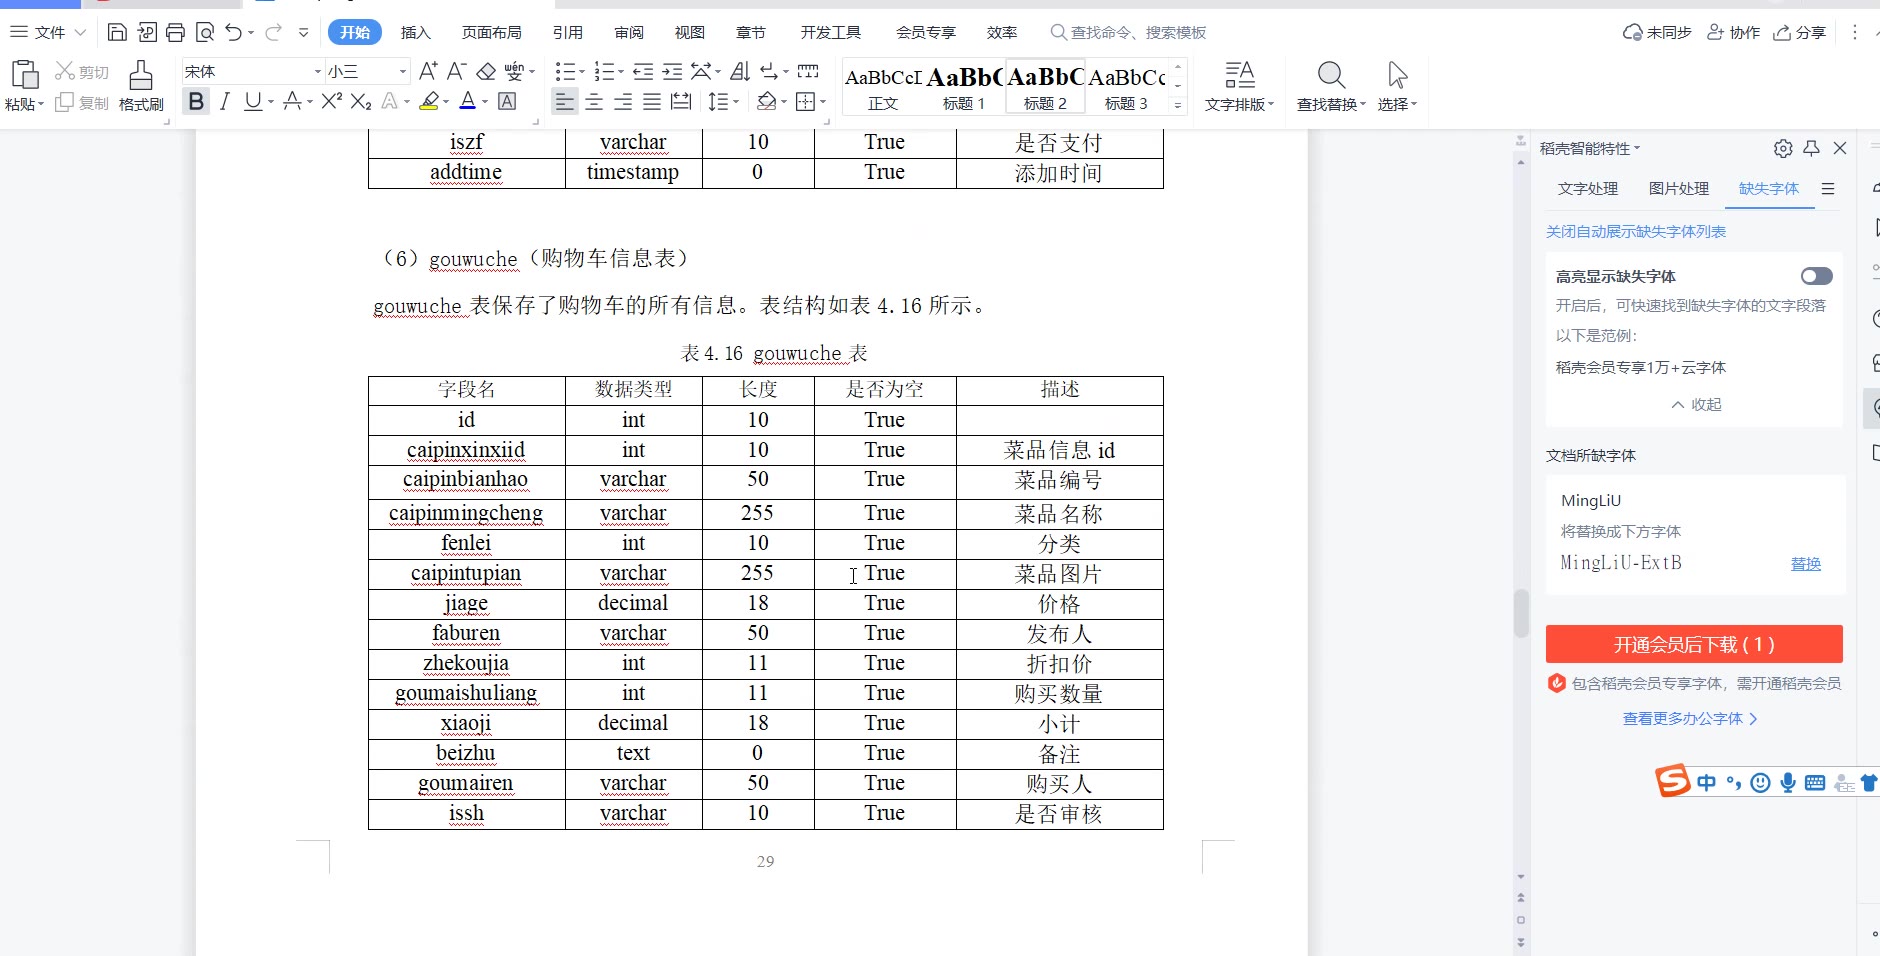
Task: Click the decrease indent icon
Action: pyautogui.click(x=643, y=71)
